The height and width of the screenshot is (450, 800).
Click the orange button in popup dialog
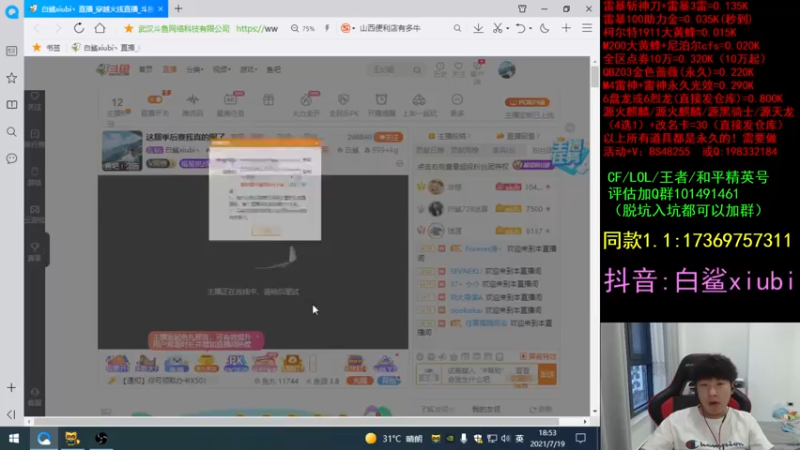[x=266, y=231]
